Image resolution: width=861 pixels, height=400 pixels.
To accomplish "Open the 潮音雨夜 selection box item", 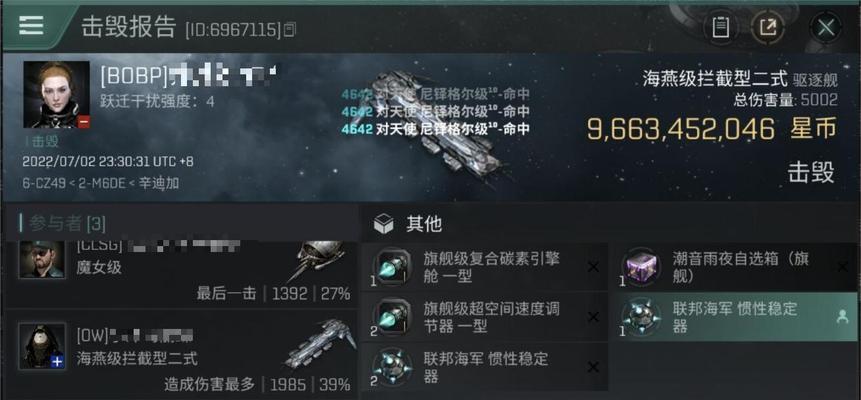I will tap(736, 267).
